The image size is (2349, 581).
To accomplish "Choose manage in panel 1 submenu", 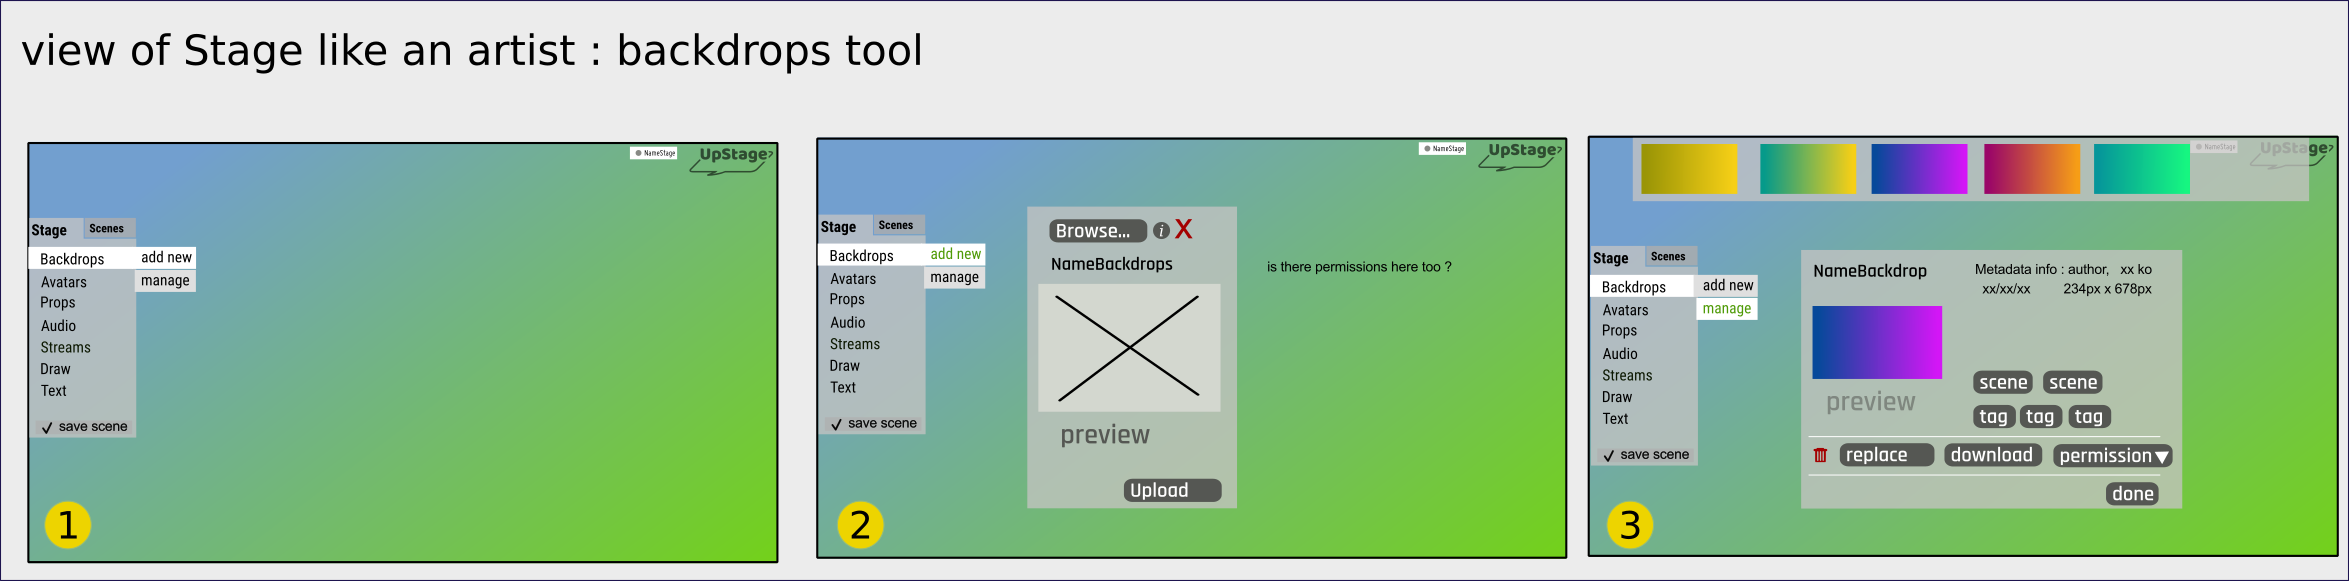I will click(165, 281).
